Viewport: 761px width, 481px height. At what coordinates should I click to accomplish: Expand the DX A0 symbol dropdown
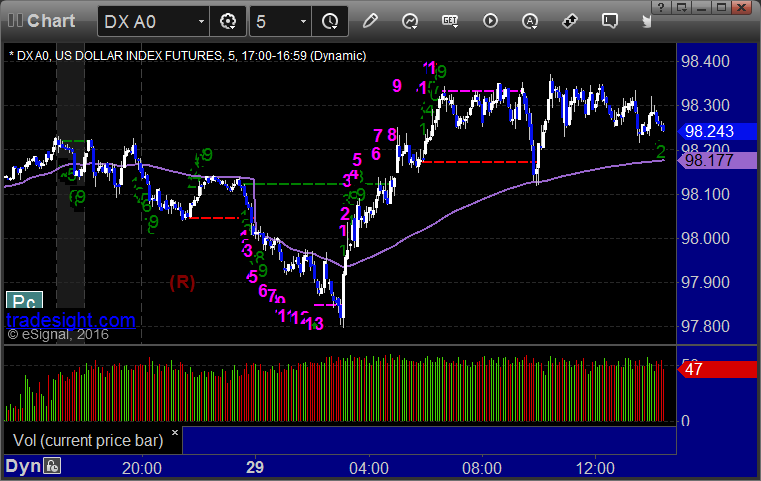pyautogui.click(x=201, y=21)
